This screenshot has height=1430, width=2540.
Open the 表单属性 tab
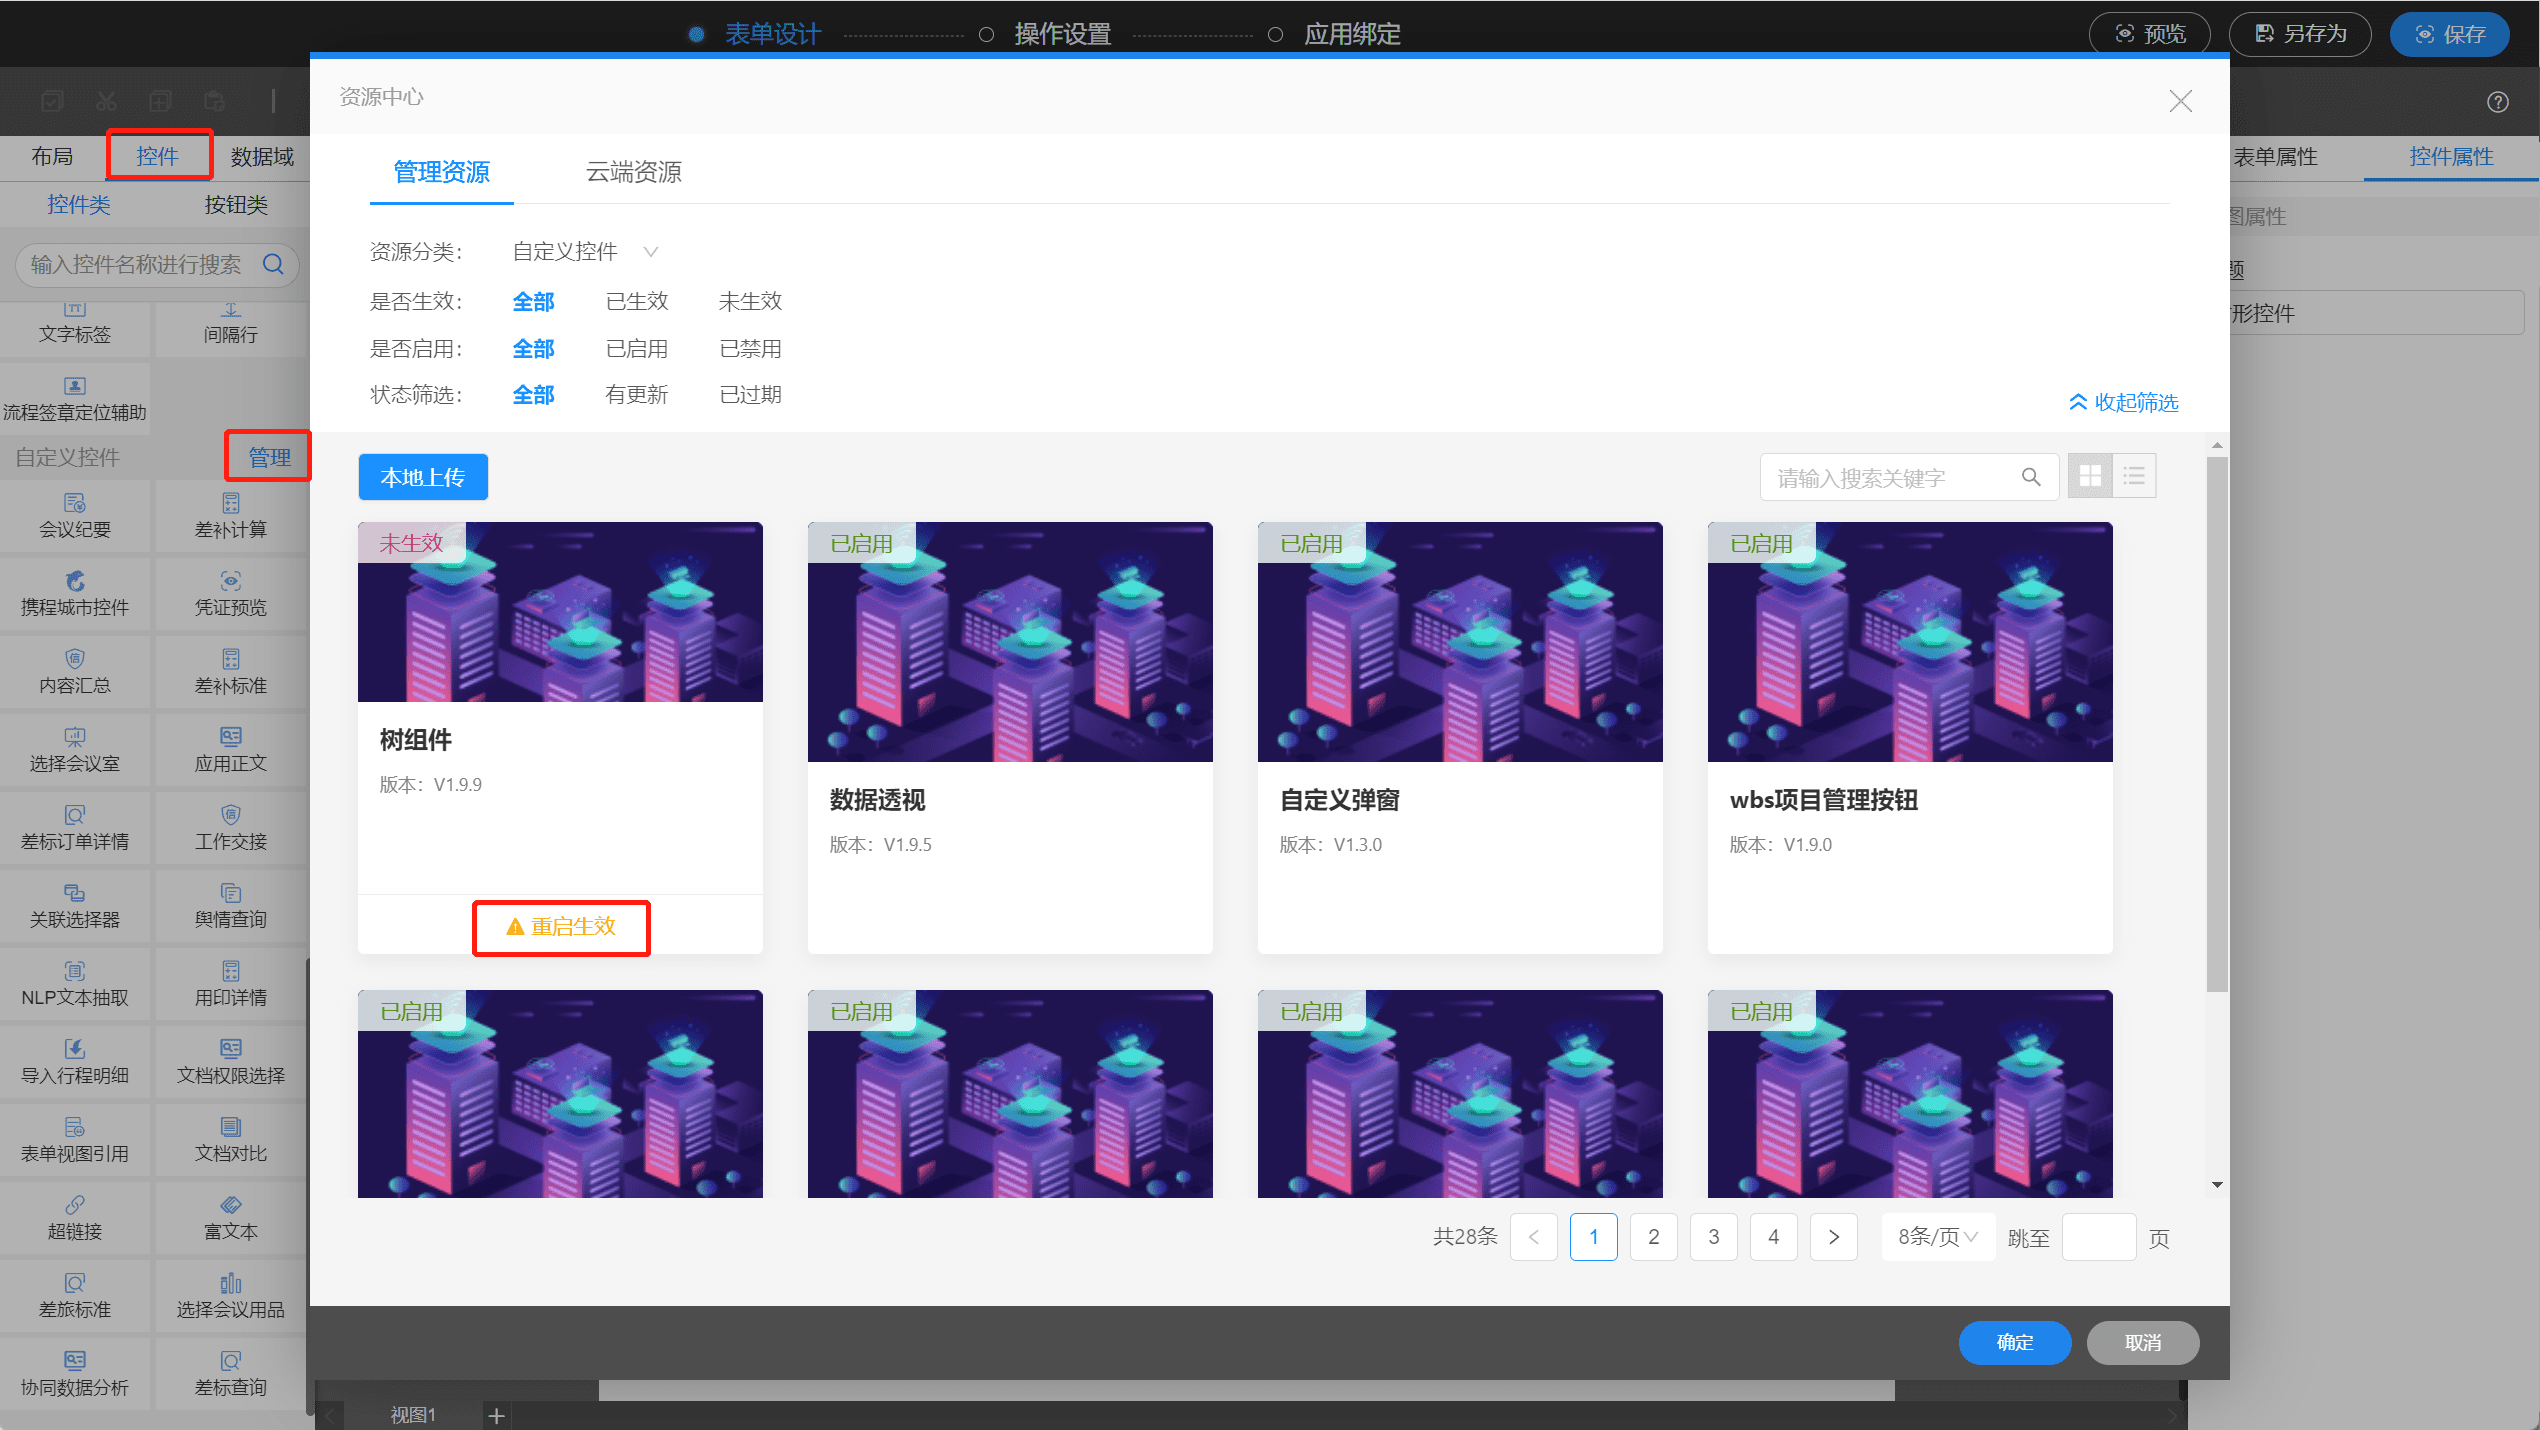2275,157
